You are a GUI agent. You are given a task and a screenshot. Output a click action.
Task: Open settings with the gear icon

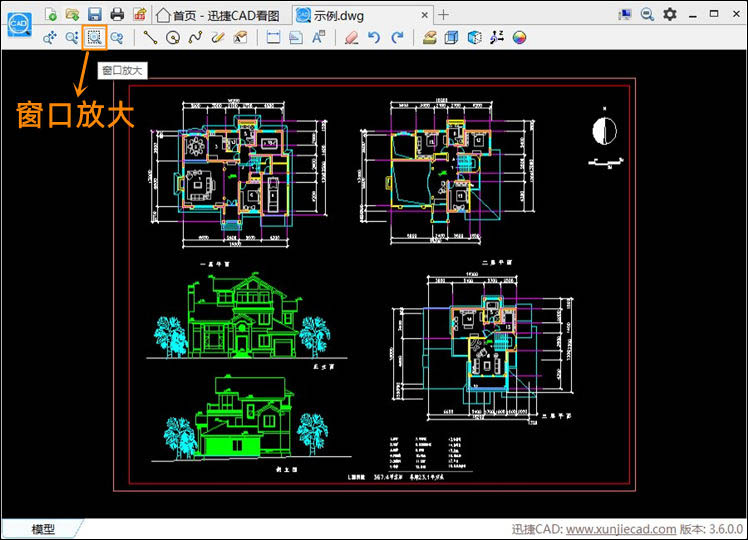670,14
